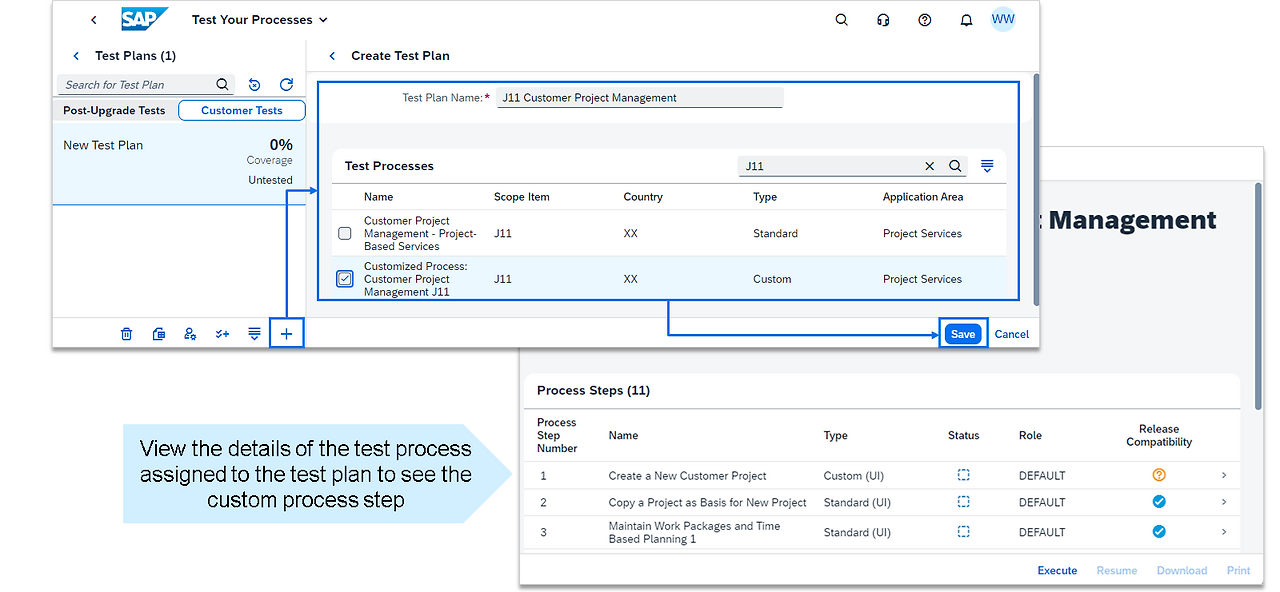Click the Process Step Number column header

pyautogui.click(x=557, y=435)
